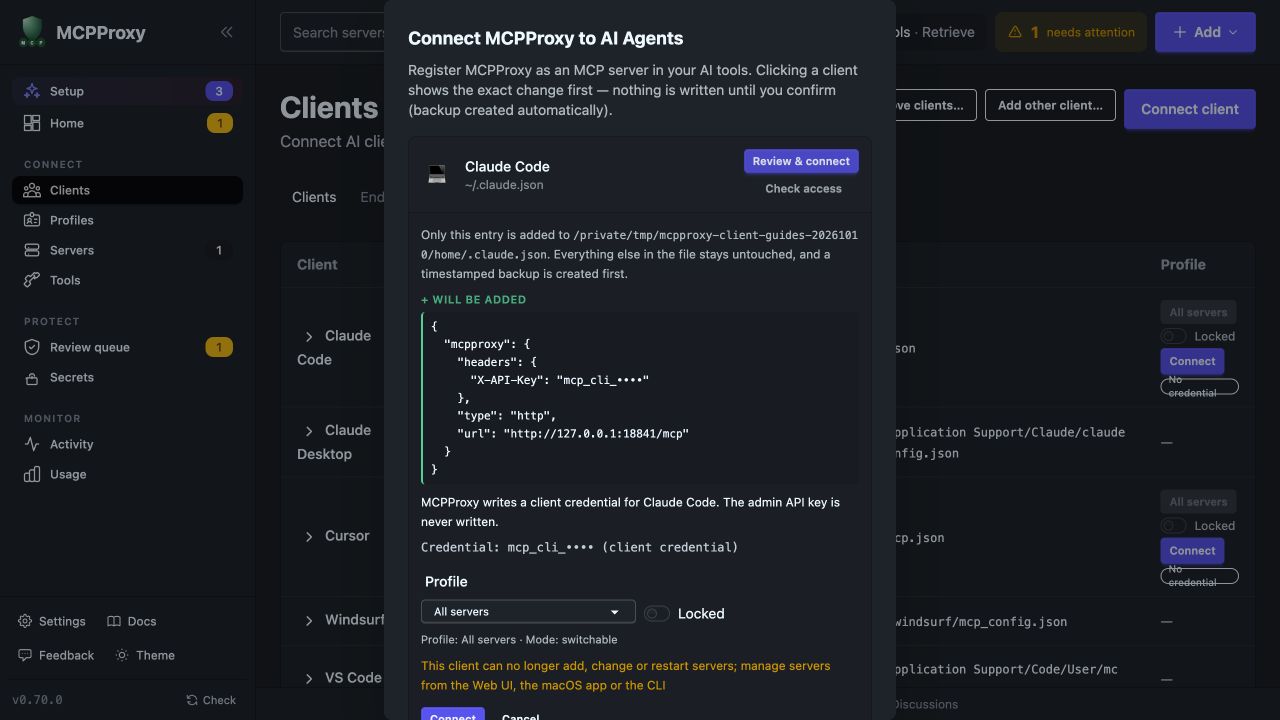
Task: Expand the Windsurf table row
Action: tap(309, 620)
